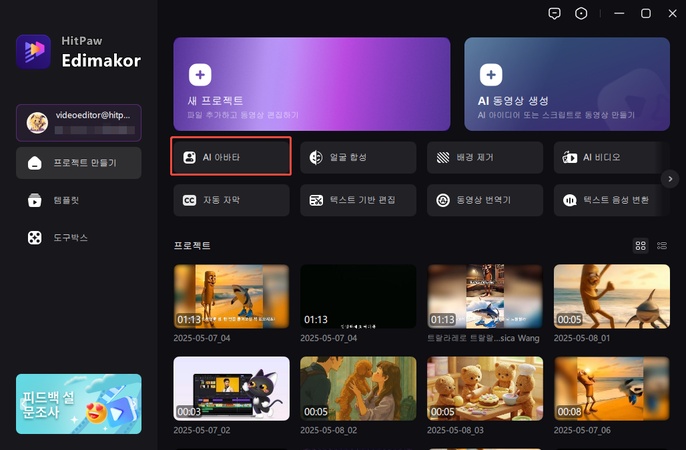
Task: Open the black 01:13 project thumbnail
Action: [x=358, y=296]
